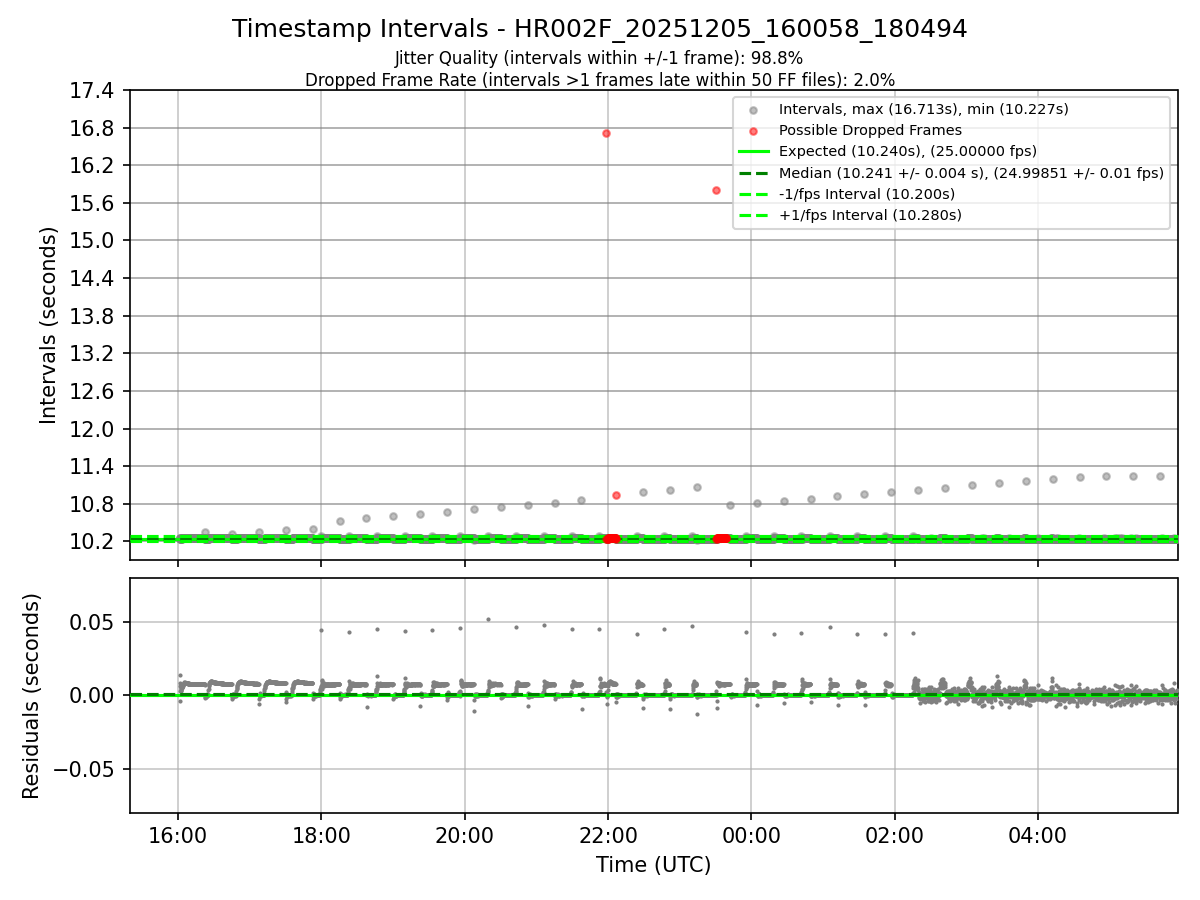Viewport: 1200px width, 900px height.
Task: Click the legend entry '-1/fps Interval (10.200s)'
Action: 866,193
